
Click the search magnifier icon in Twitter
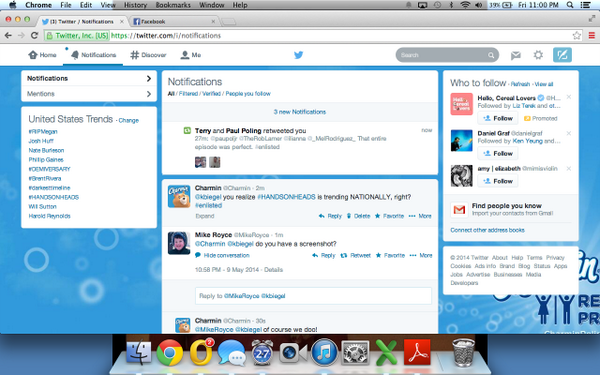pyautogui.click(x=491, y=55)
